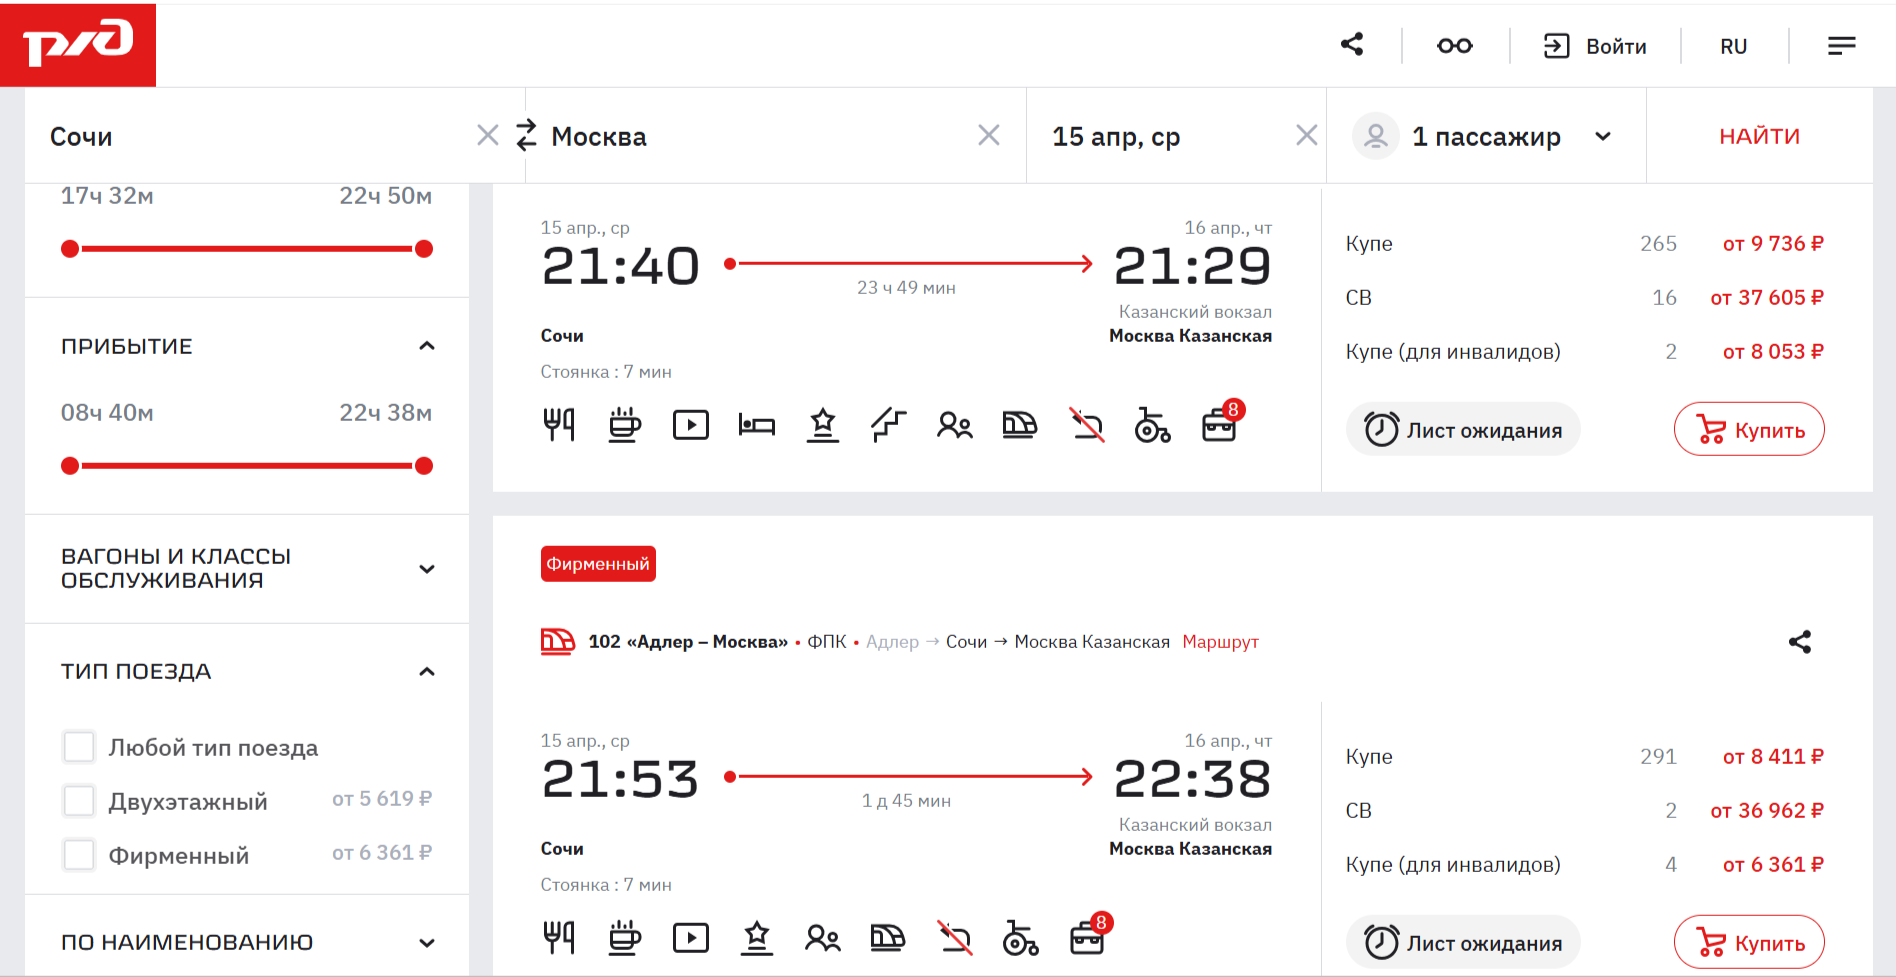The height and width of the screenshot is (977, 1896).
Task: Open the hamburger menu in the header
Action: [1841, 46]
